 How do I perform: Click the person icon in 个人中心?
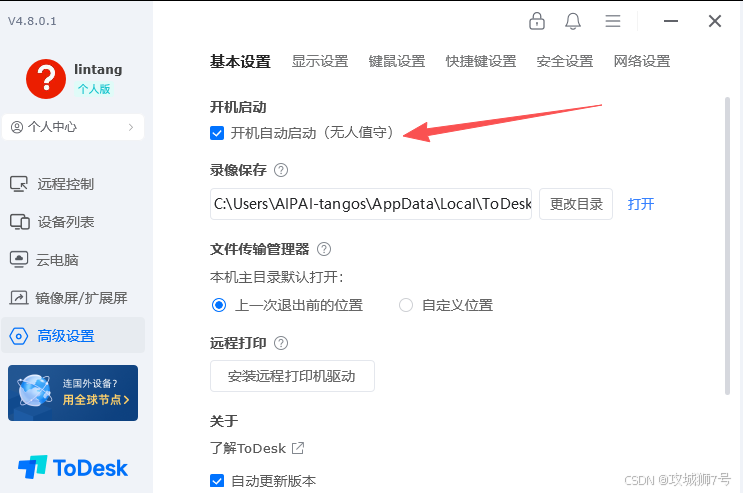(17, 127)
